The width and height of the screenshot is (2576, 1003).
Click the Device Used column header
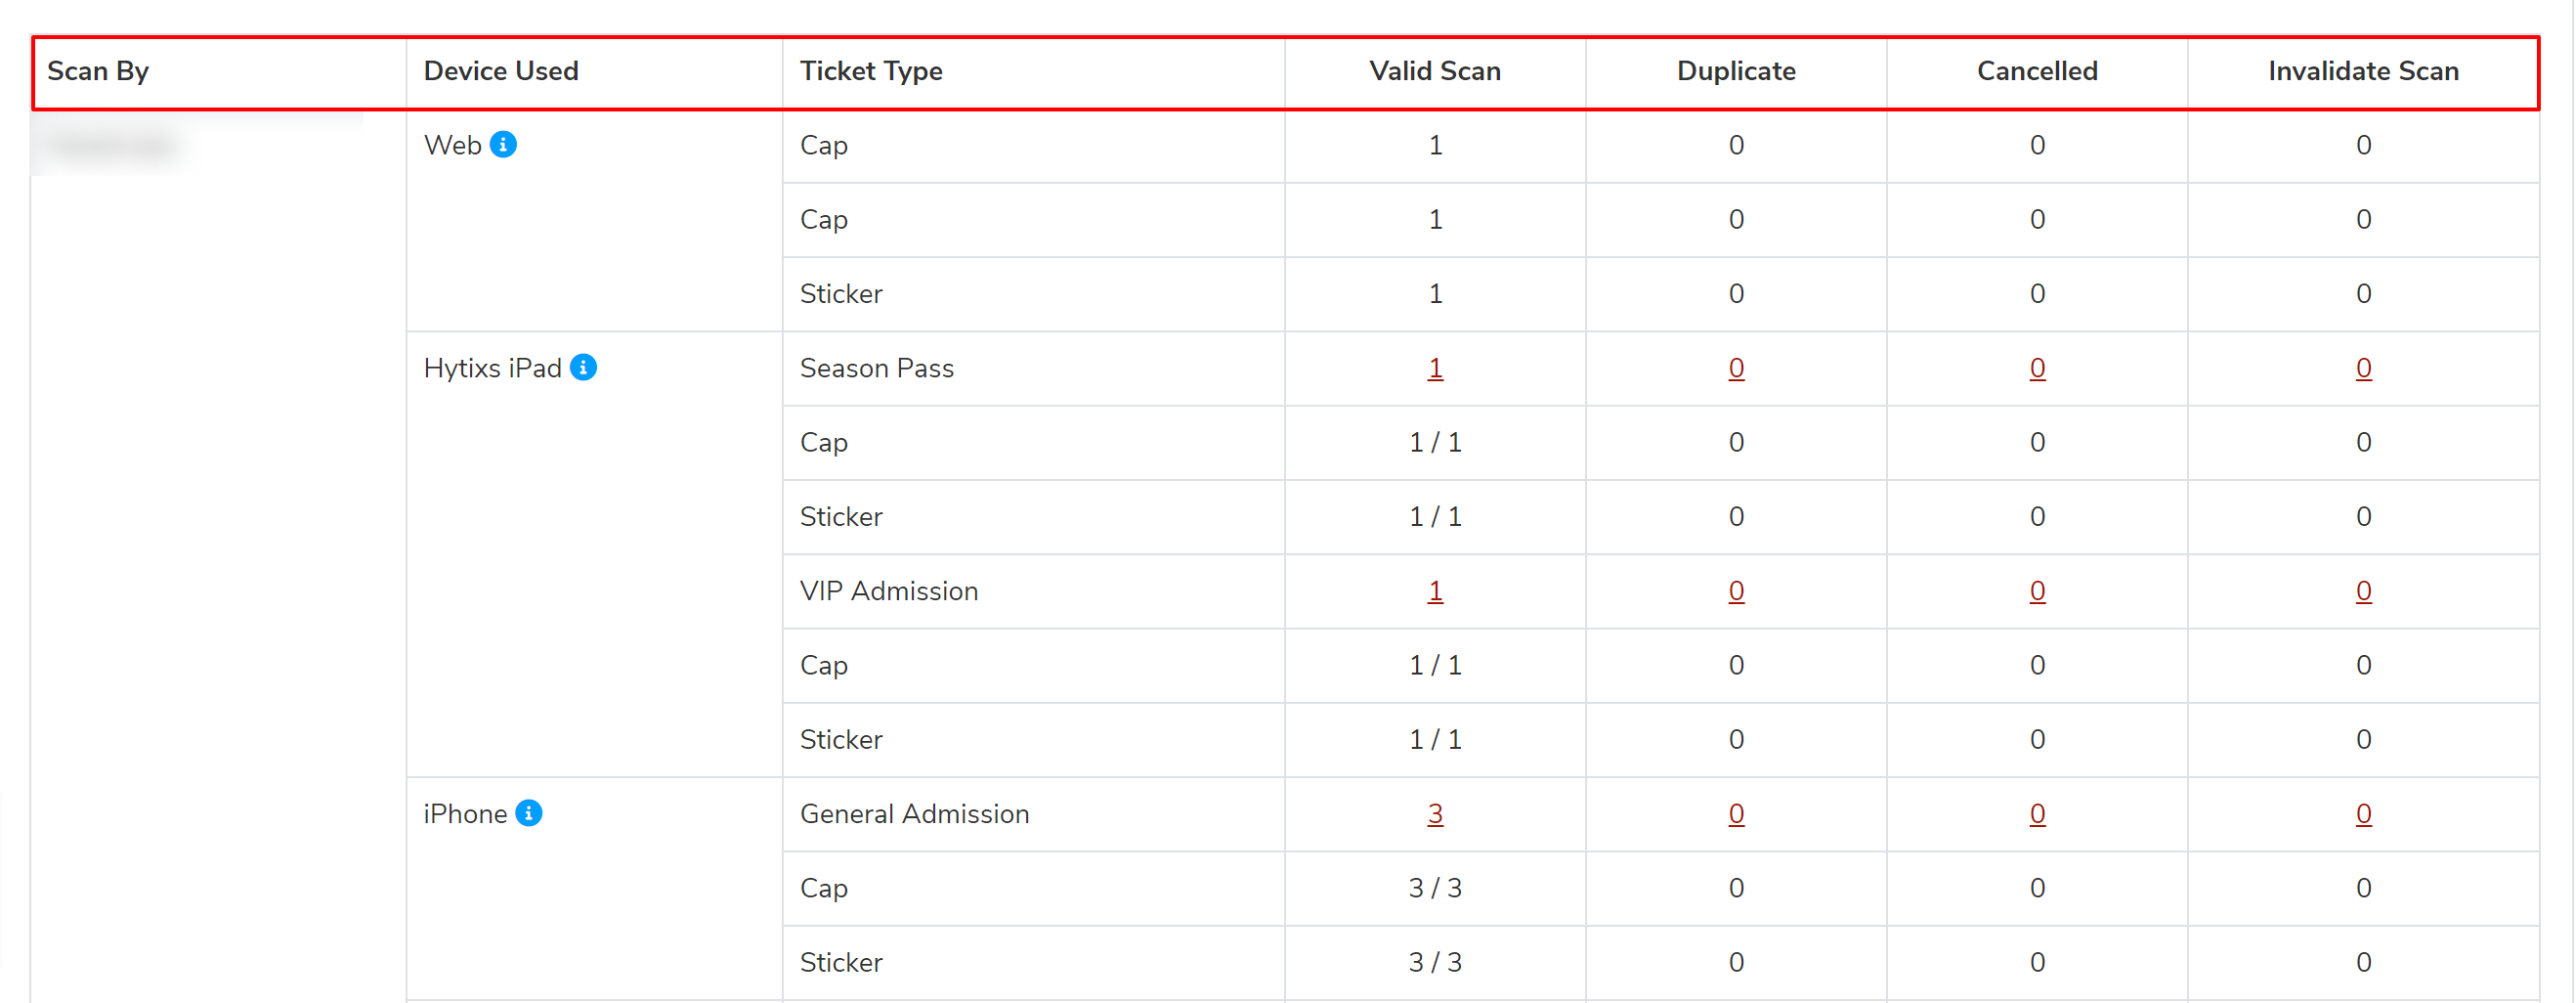(x=501, y=71)
